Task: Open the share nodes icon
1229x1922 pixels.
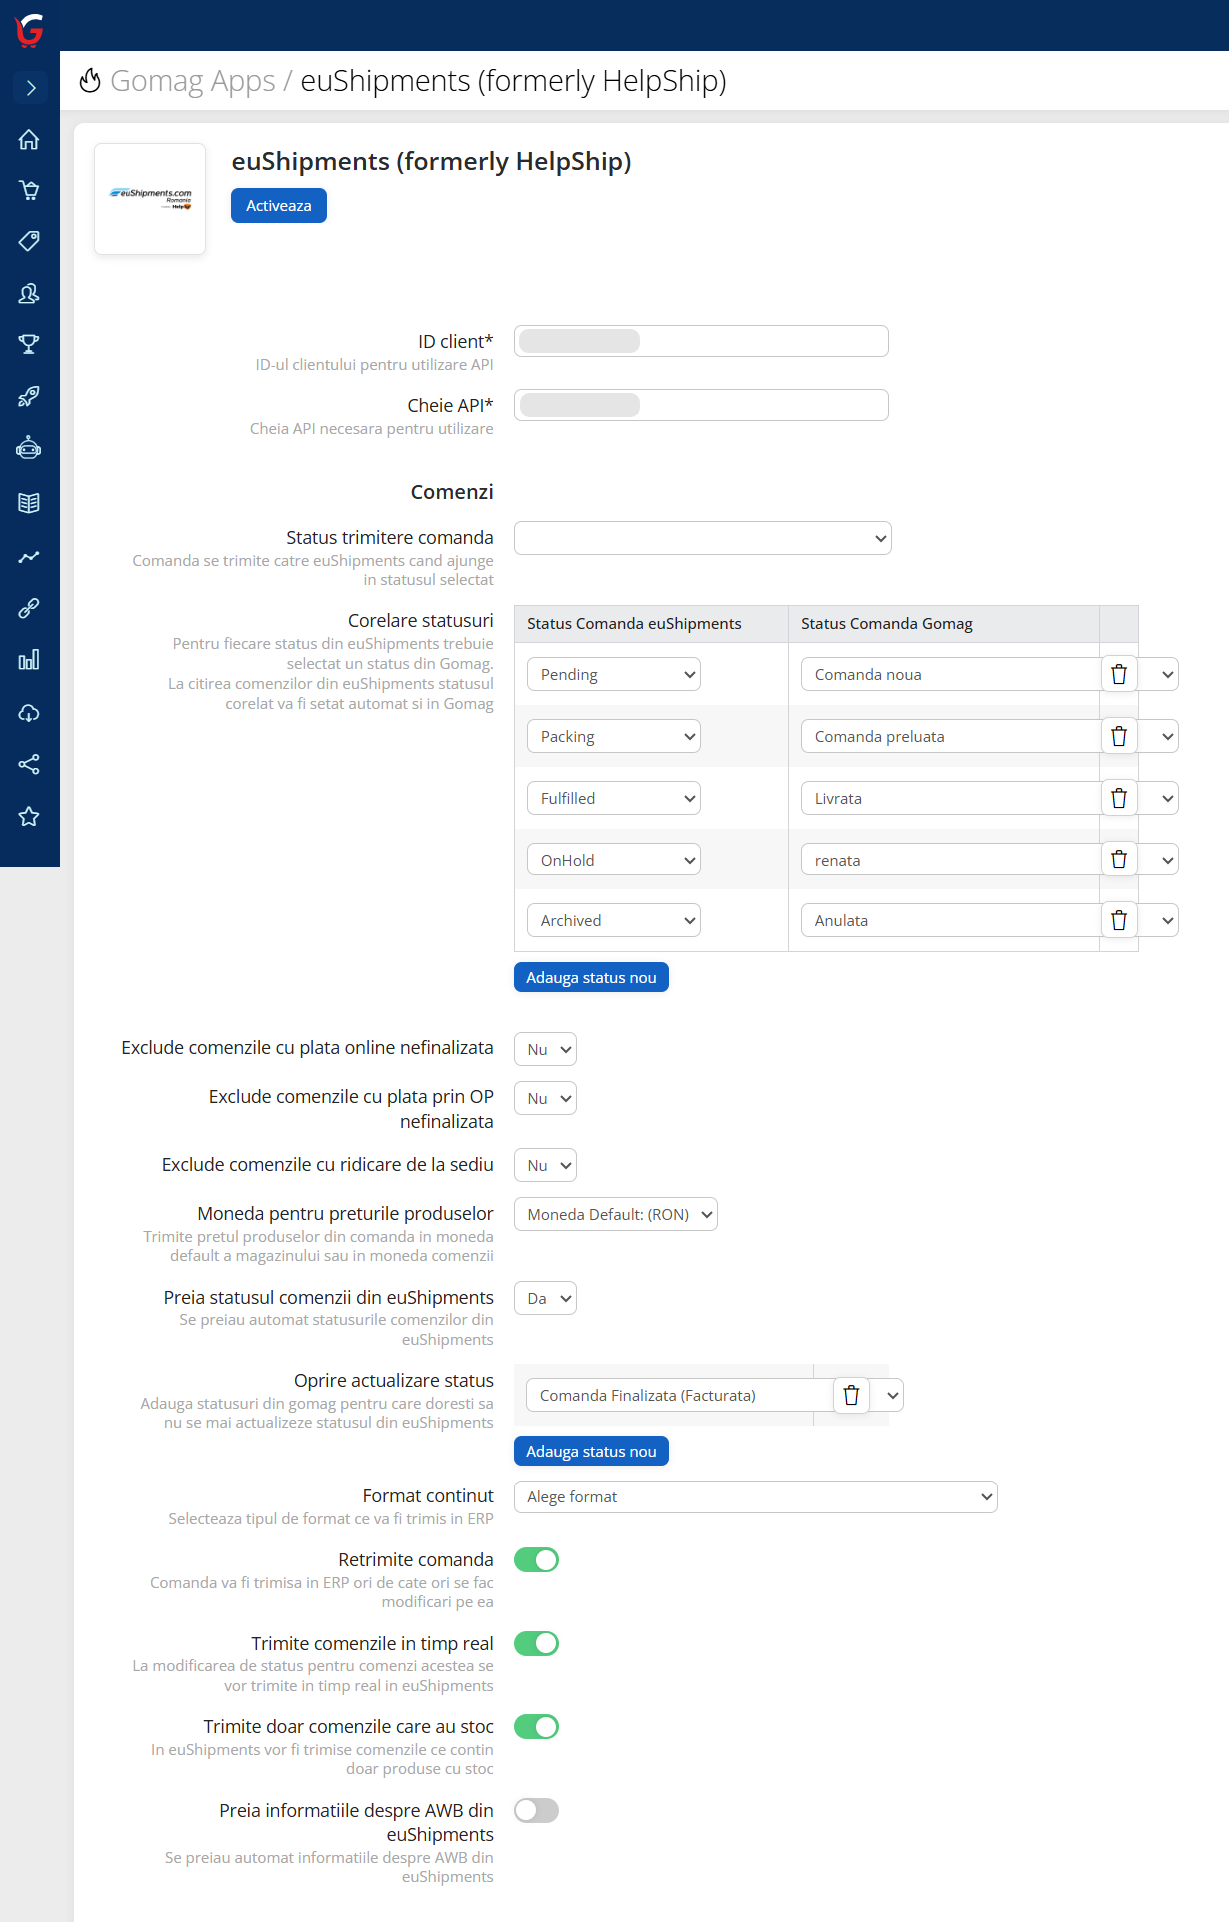Action: click(x=29, y=765)
